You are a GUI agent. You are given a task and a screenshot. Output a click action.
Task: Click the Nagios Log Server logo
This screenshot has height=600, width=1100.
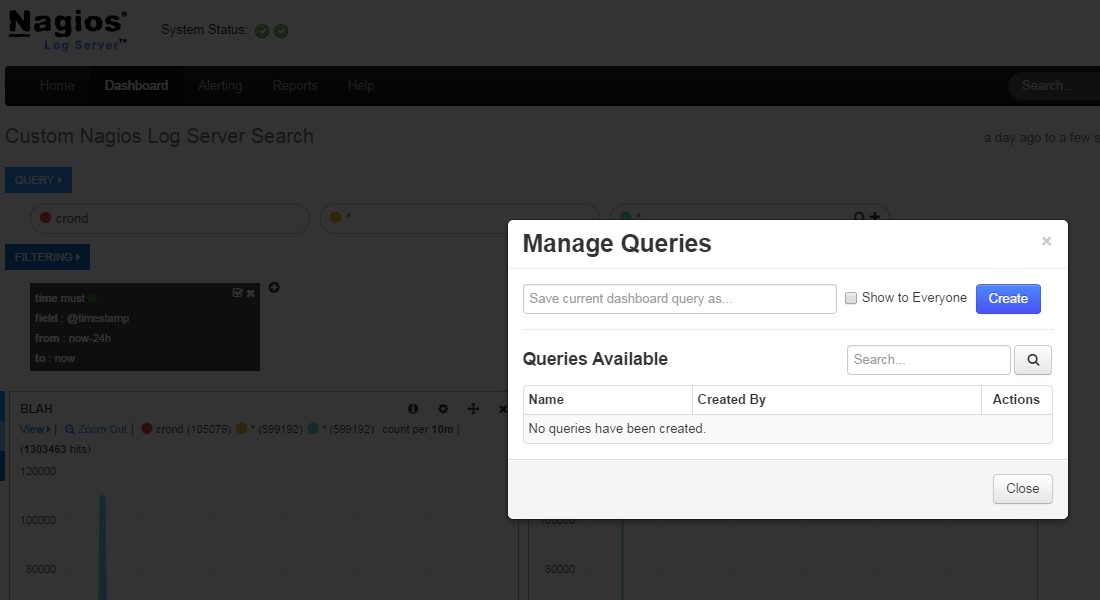[68, 30]
